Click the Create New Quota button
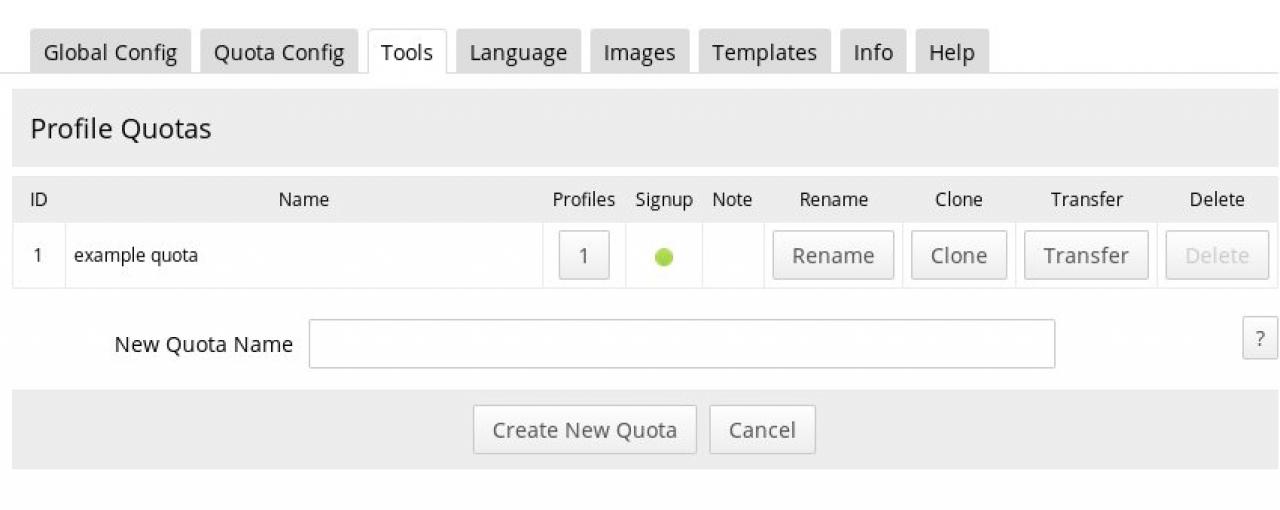The height and width of the screenshot is (510, 1280). click(x=584, y=430)
